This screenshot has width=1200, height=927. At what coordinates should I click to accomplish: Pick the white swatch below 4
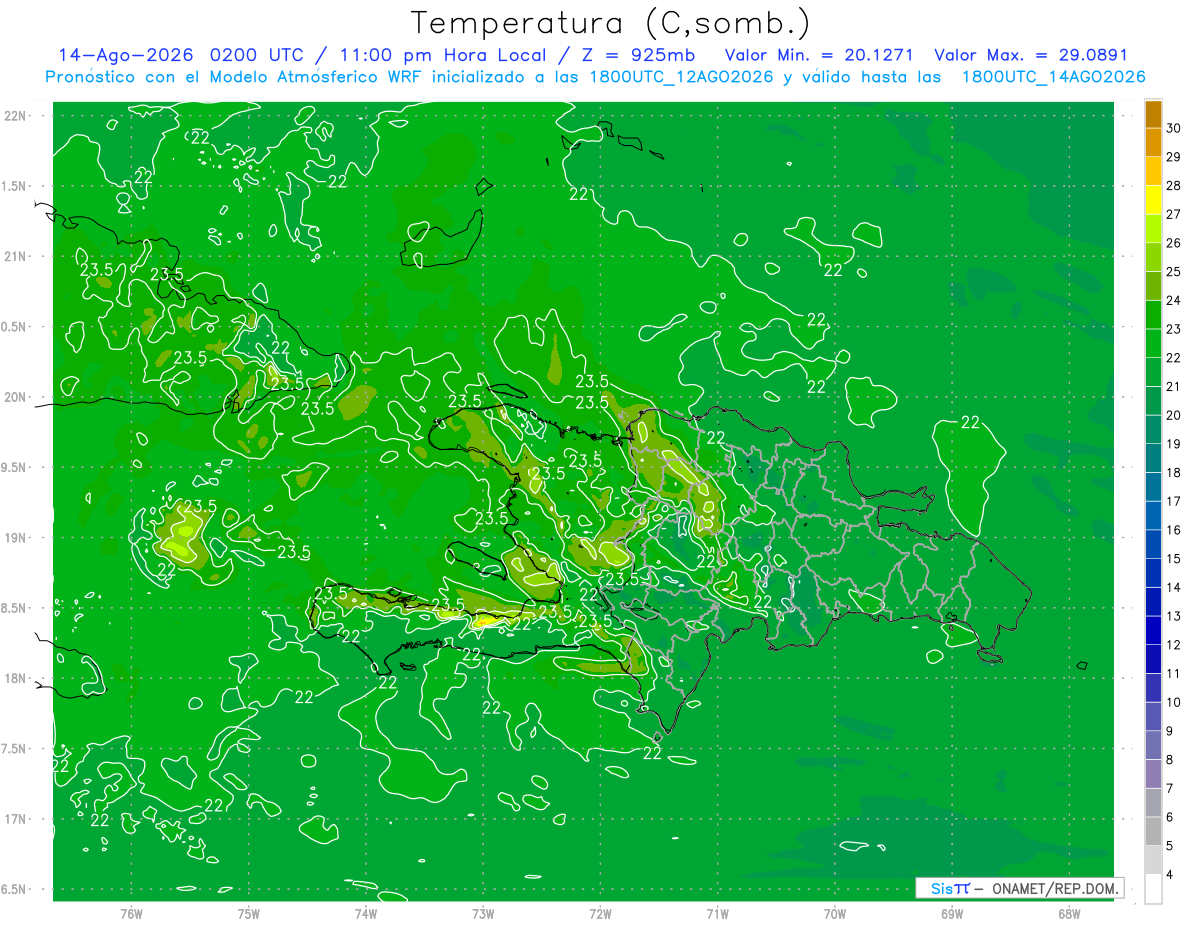[1153, 889]
